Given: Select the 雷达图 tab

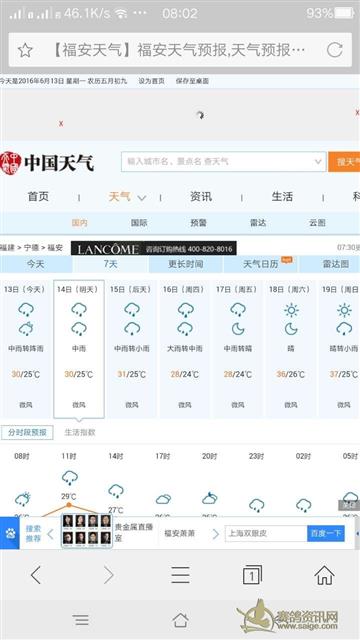Looking at the screenshot, I should click(336, 264).
